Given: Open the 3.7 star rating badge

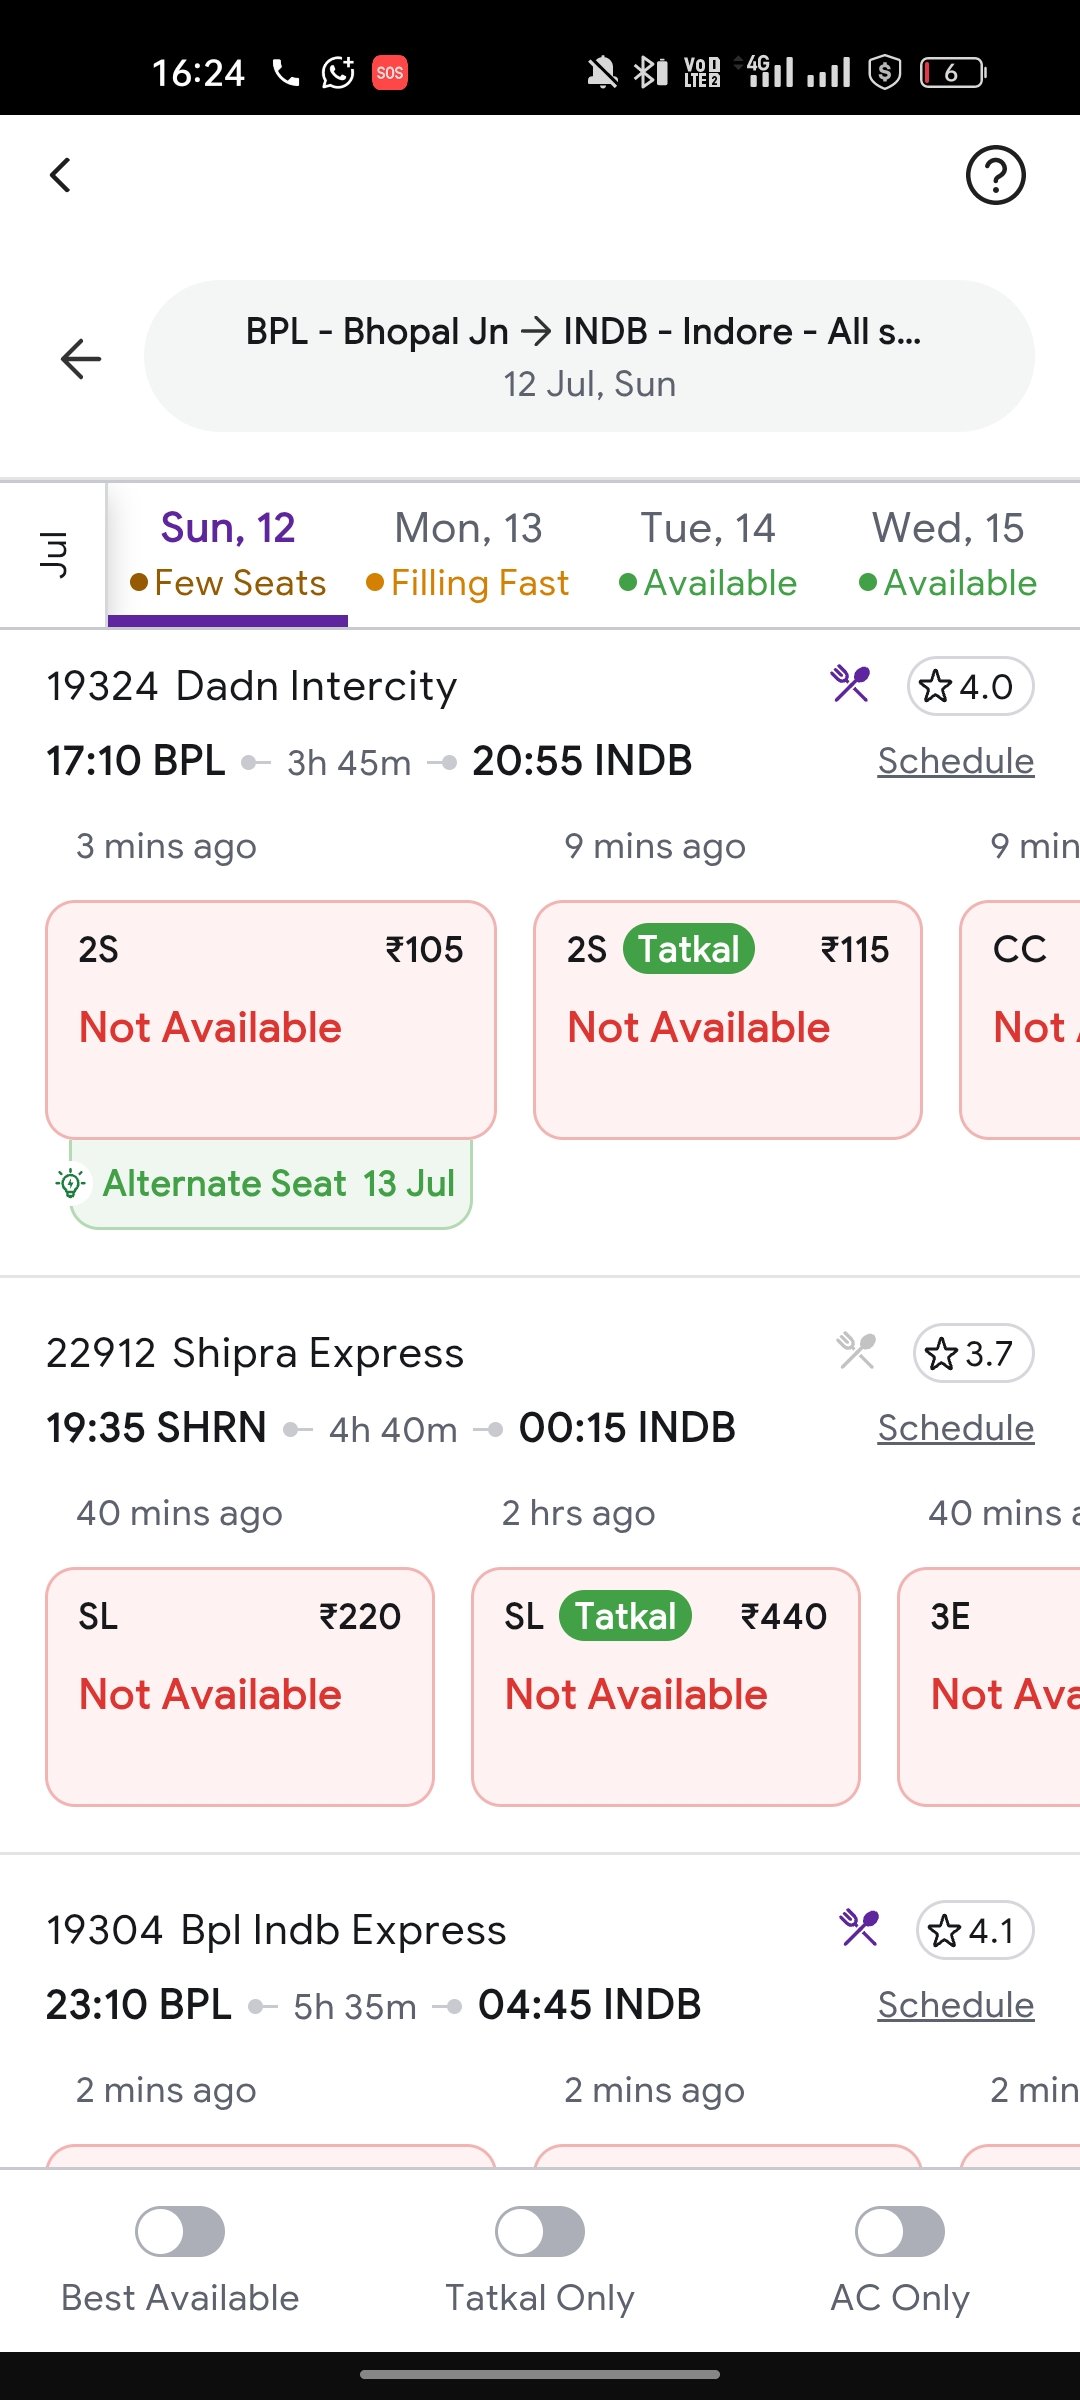Looking at the screenshot, I should 973,1353.
